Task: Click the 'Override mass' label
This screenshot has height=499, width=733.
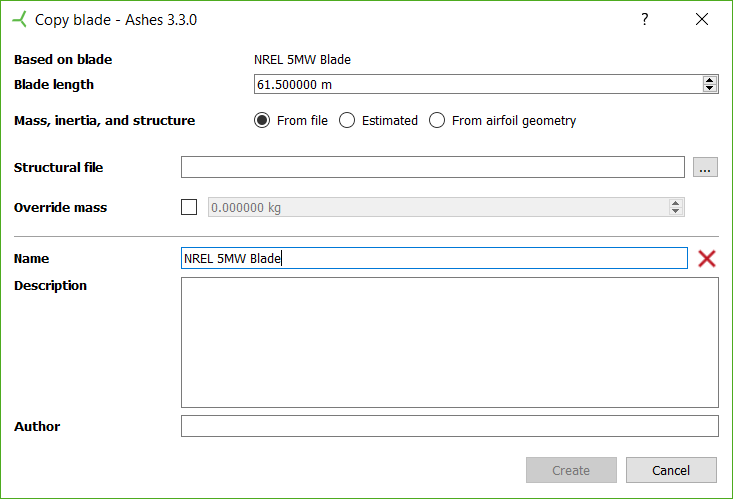Action: tap(60, 207)
